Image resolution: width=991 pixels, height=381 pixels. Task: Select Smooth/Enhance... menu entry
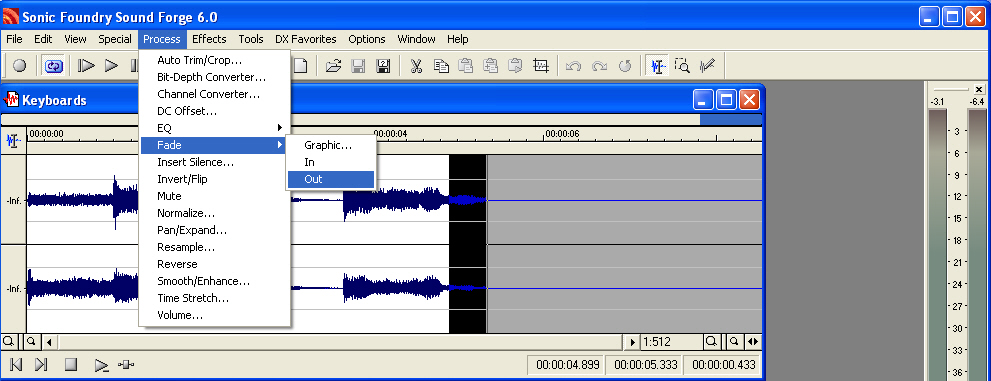pos(214,281)
